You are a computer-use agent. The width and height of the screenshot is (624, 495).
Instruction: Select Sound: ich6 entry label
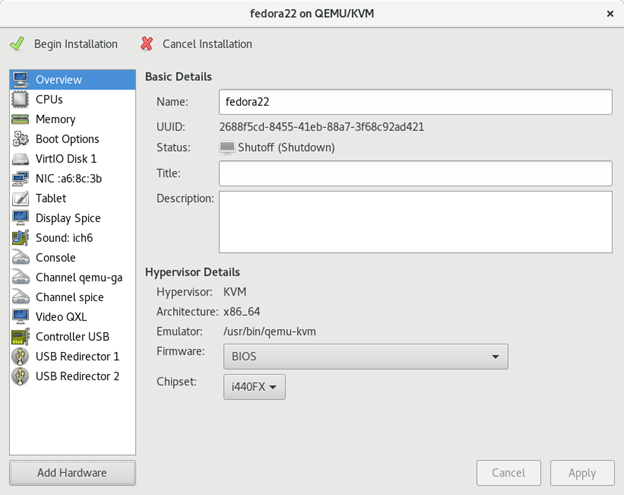[64, 238]
